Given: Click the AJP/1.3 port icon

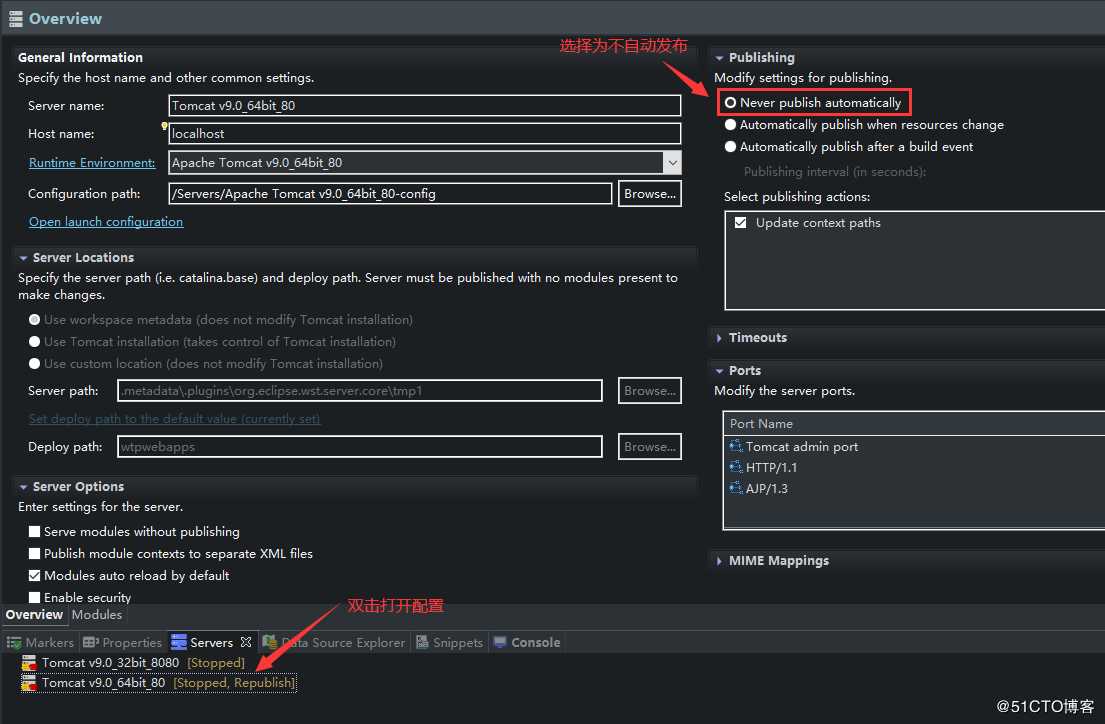Looking at the screenshot, I should click(x=736, y=488).
